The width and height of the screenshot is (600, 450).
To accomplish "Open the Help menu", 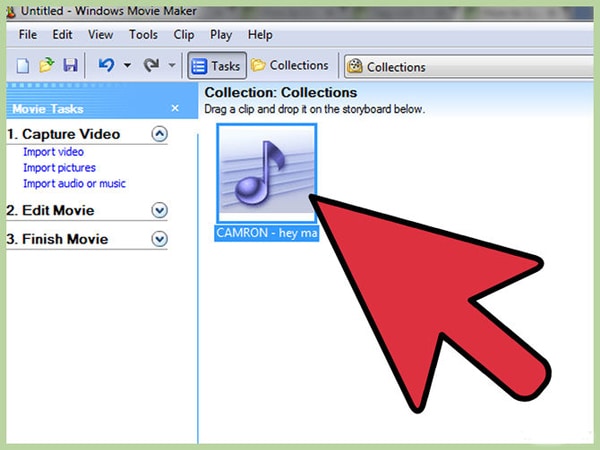I will (x=260, y=35).
